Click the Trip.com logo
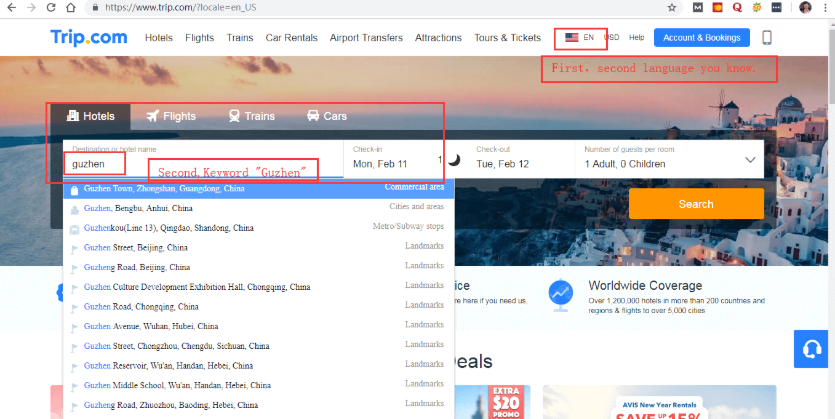This screenshot has height=419, width=835. pos(89,38)
